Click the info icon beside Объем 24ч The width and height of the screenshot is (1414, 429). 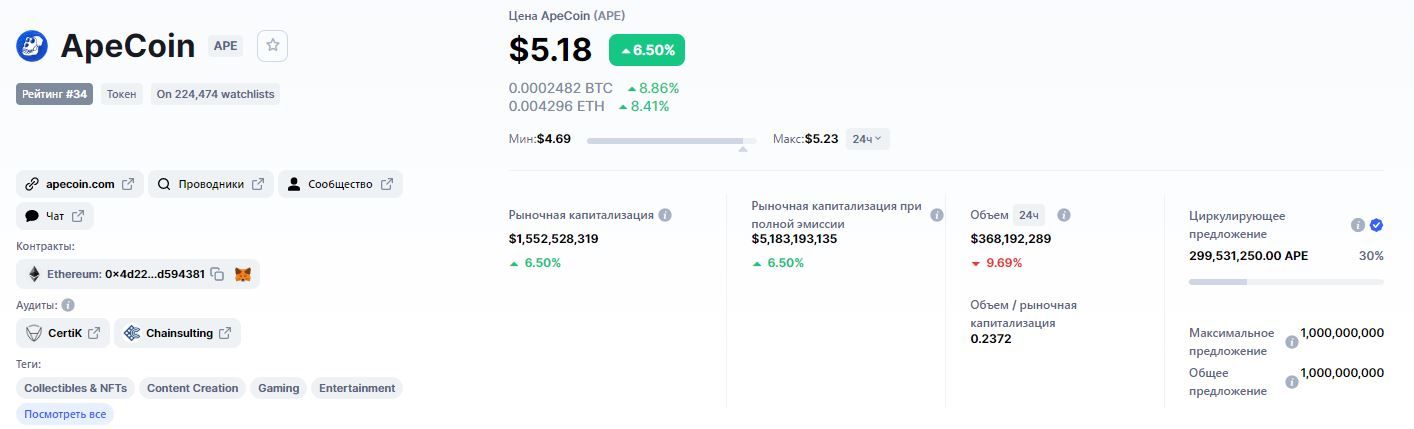(x=1064, y=215)
